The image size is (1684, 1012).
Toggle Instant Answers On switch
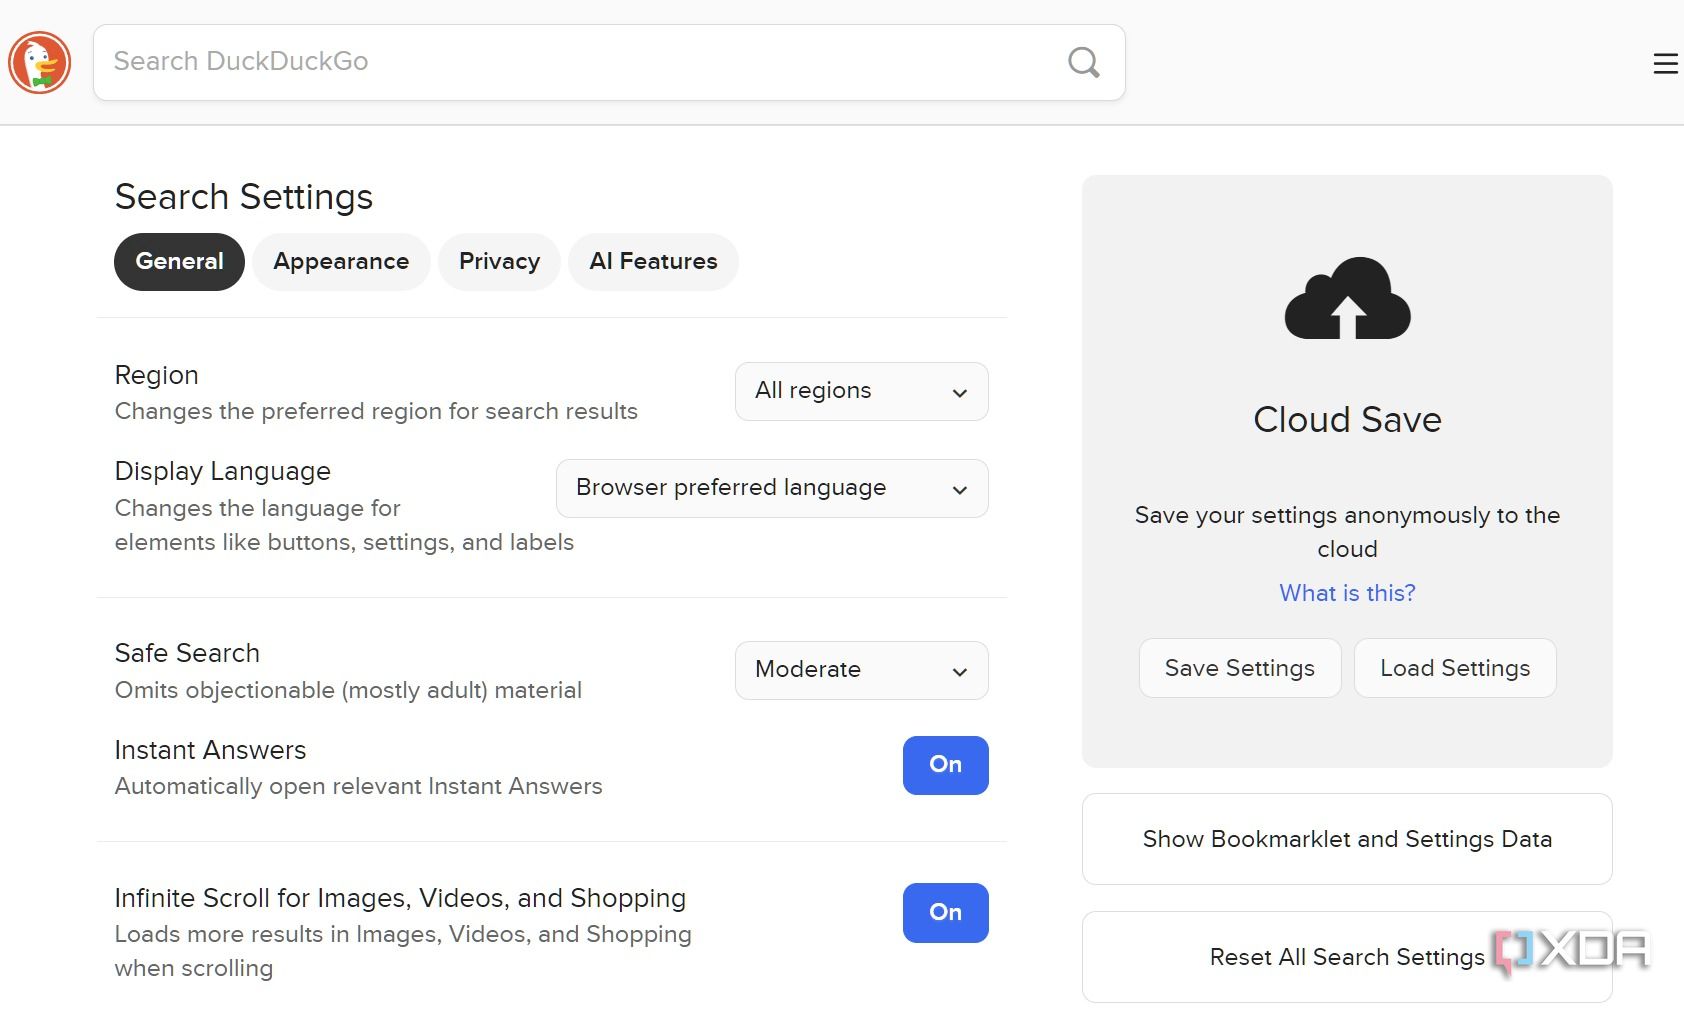coord(945,765)
